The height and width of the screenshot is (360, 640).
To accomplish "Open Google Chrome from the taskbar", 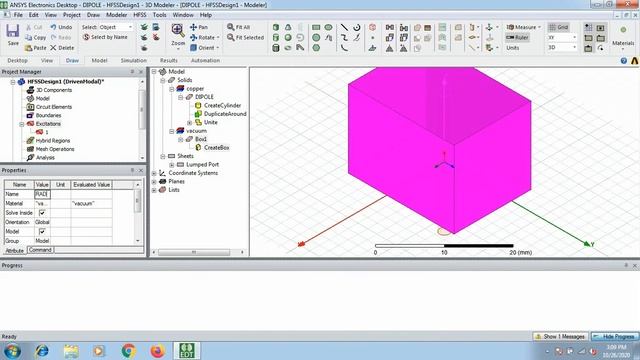I will pos(128,351).
